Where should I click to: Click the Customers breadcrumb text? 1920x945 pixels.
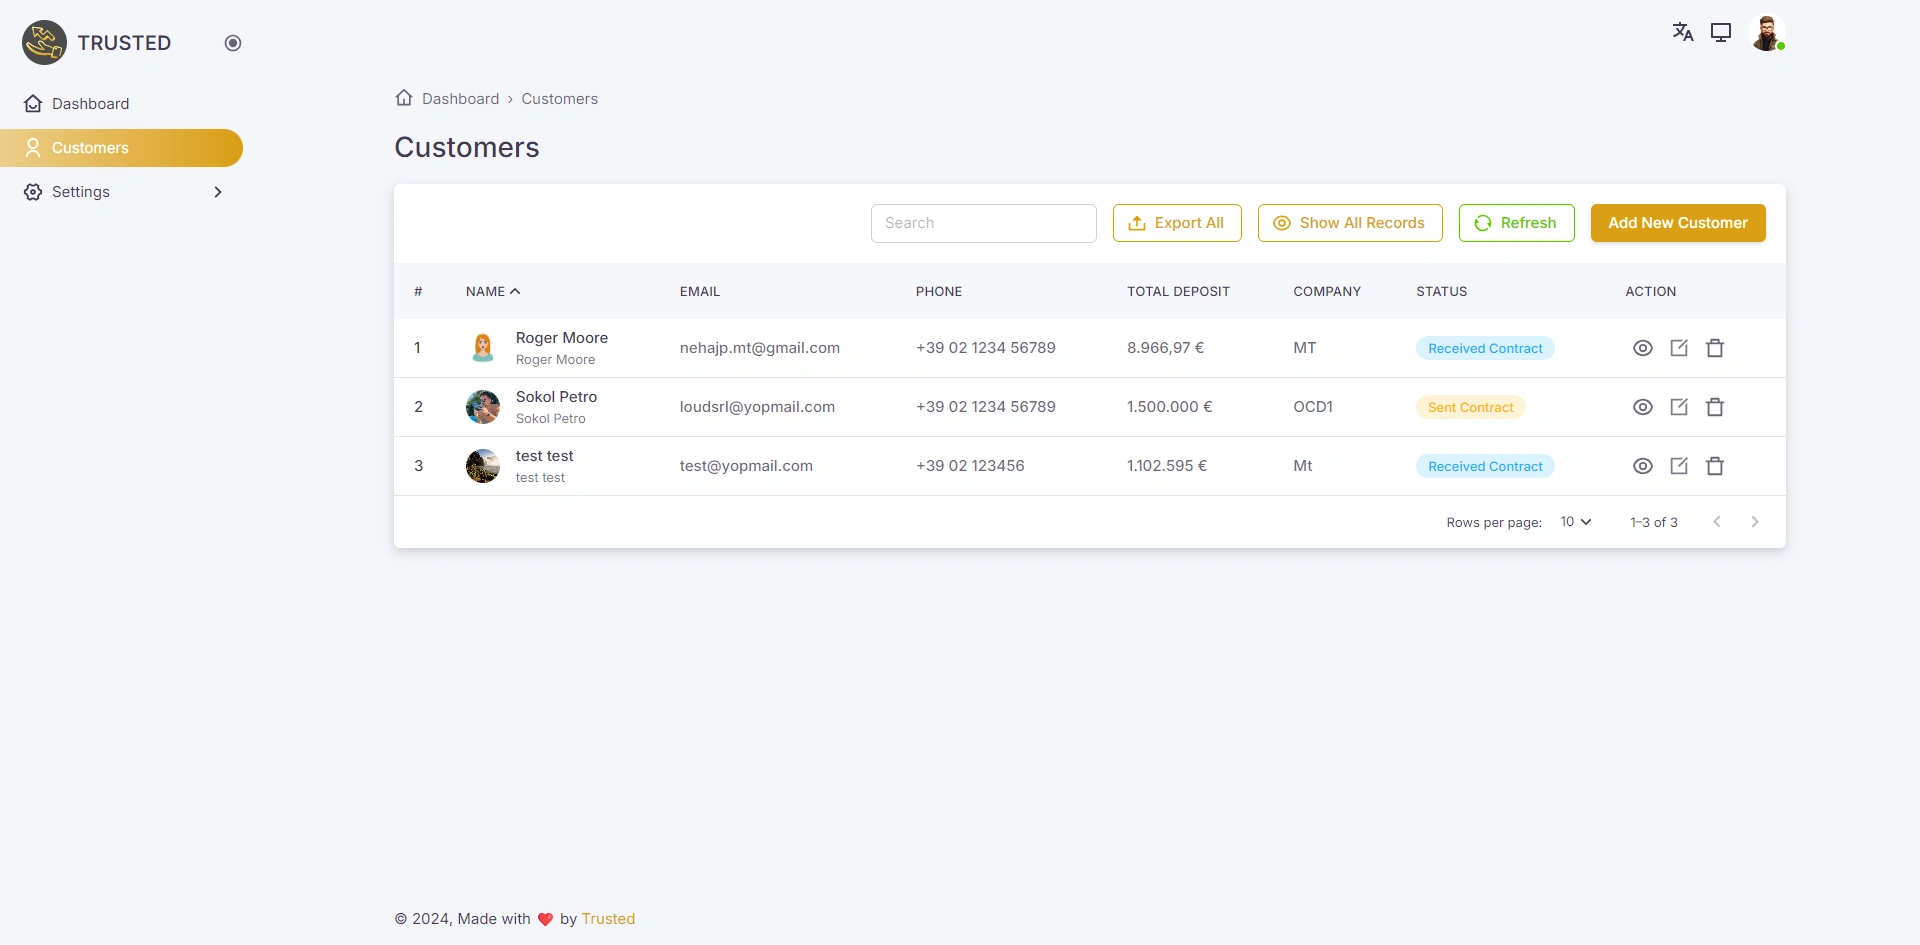pyautogui.click(x=559, y=99)
